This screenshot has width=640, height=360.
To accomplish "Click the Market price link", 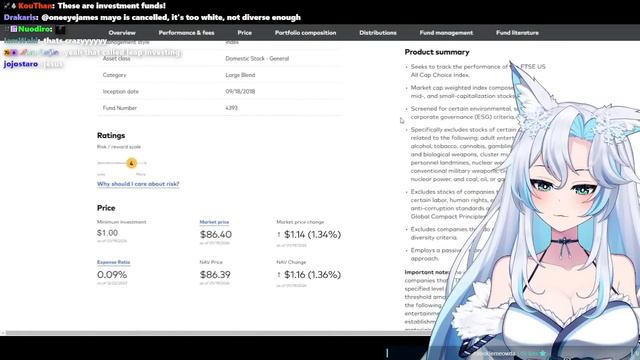I will (214, 222).
